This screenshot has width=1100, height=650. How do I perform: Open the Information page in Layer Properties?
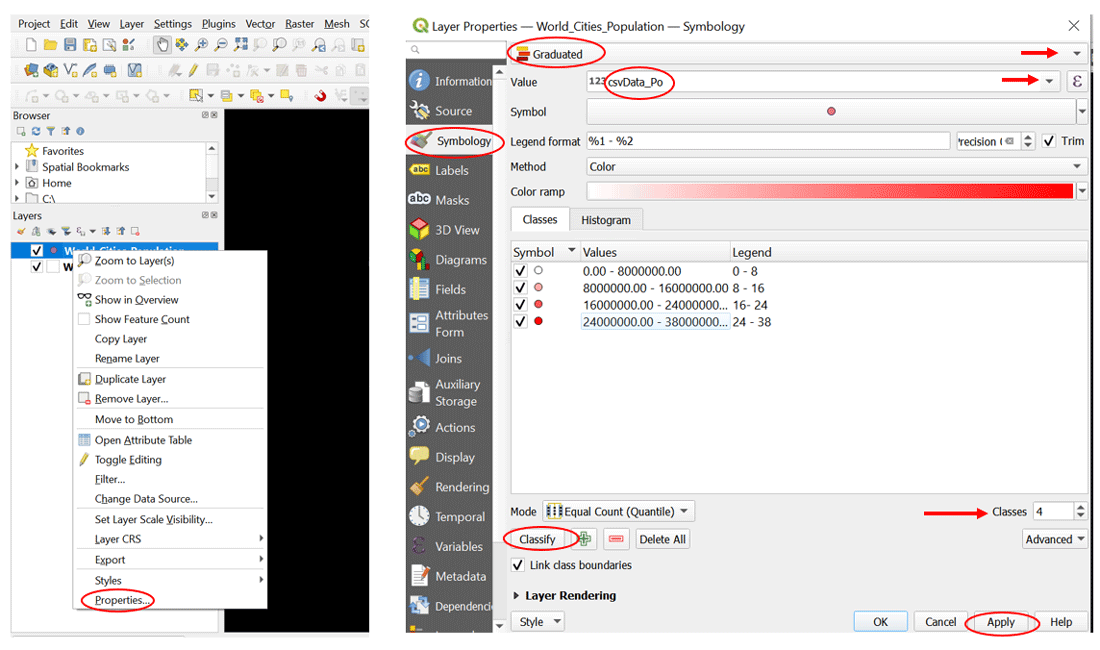coord(449,81)
